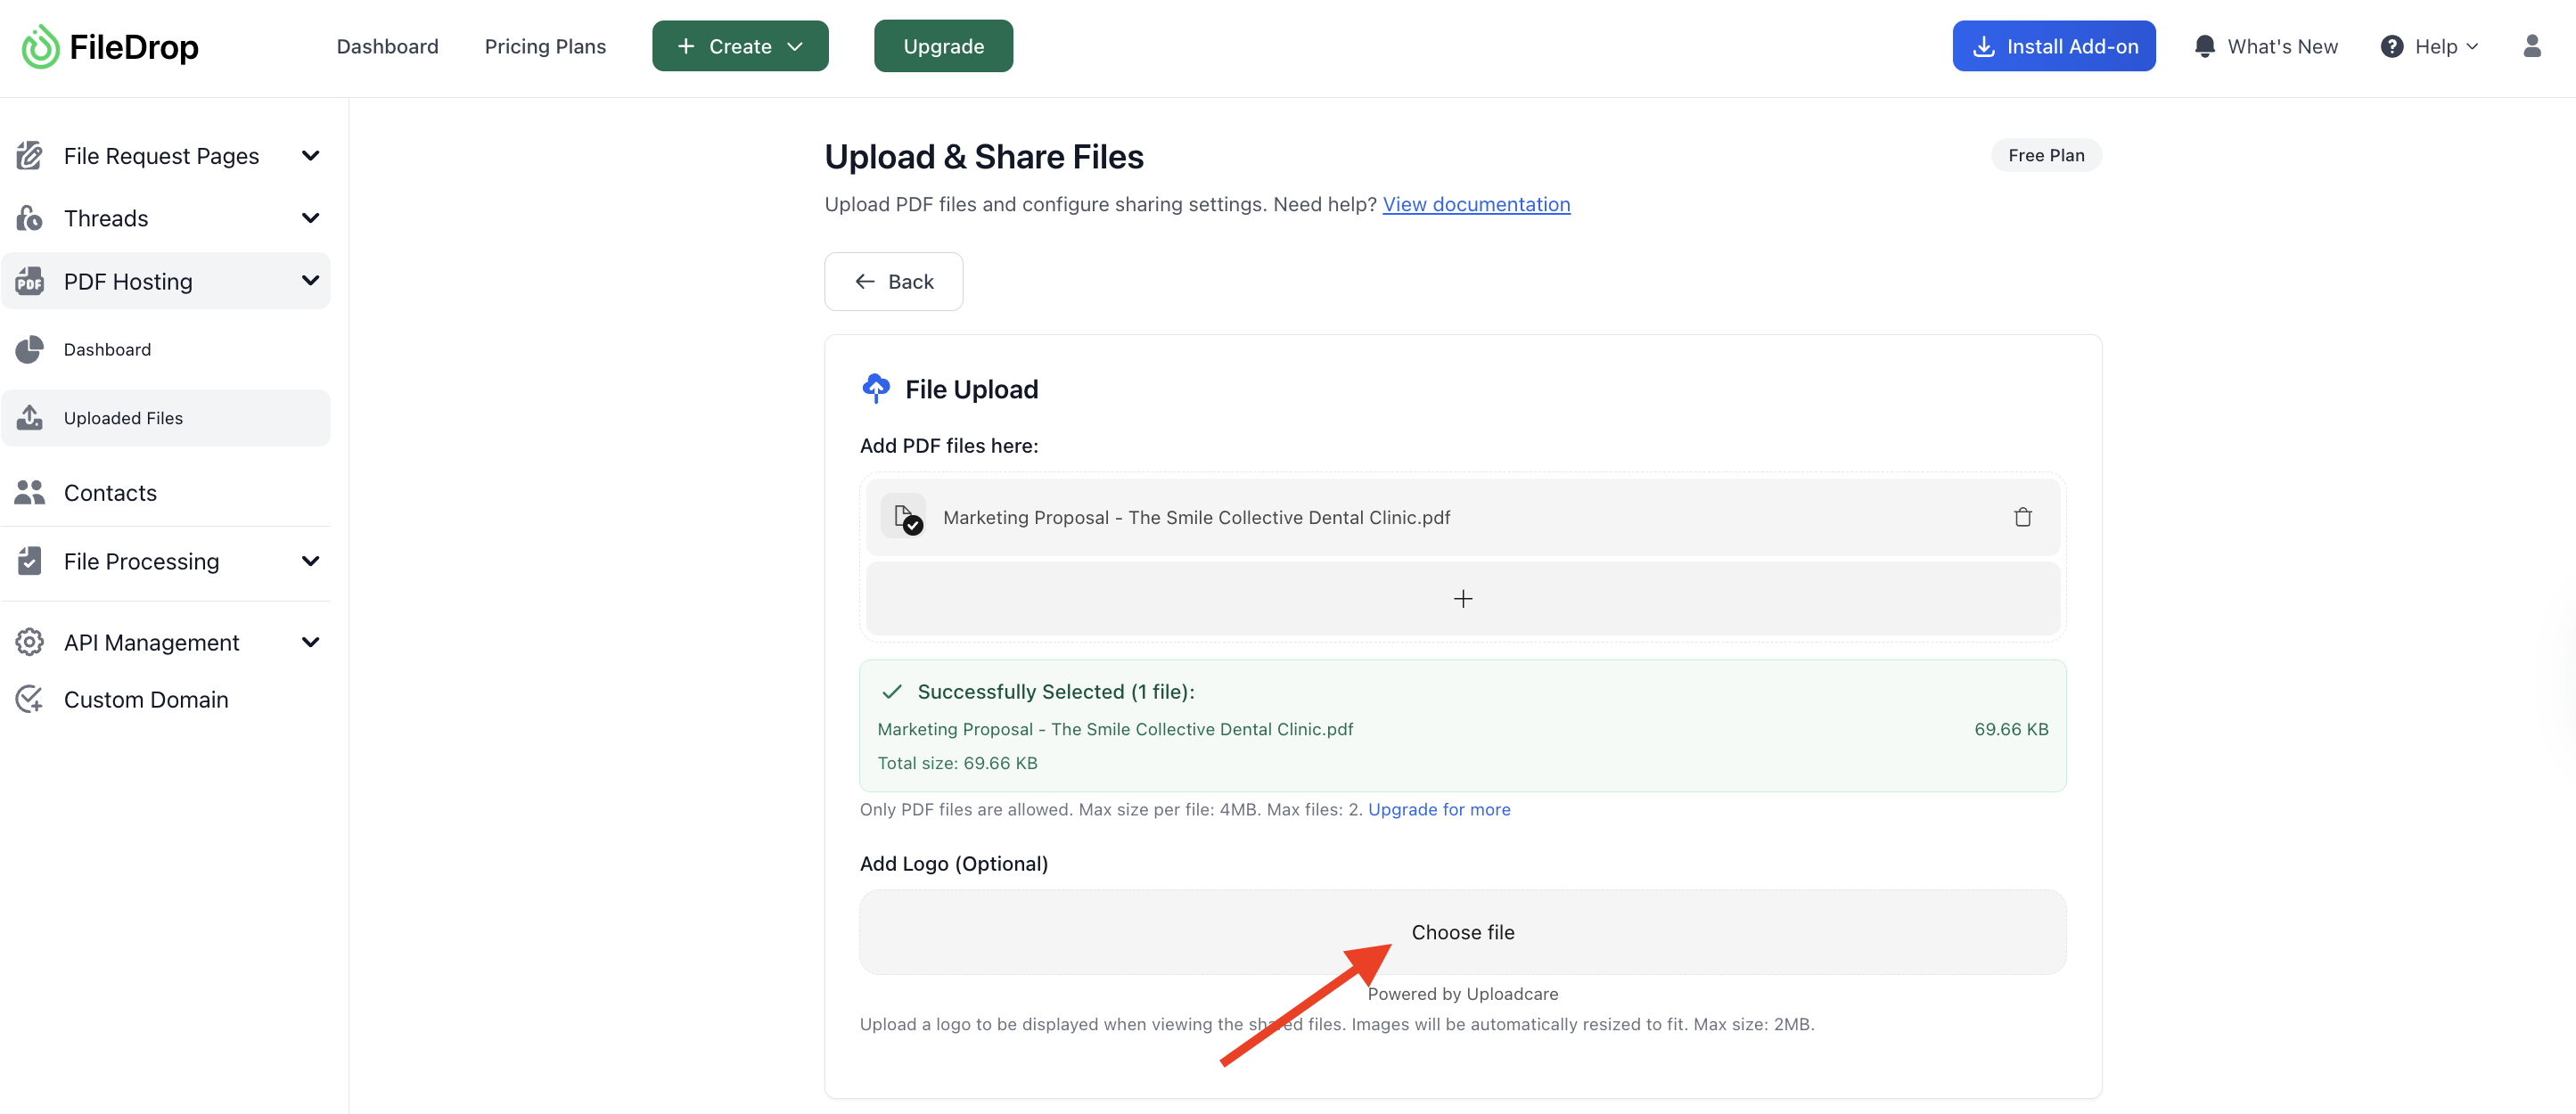Expand the File Request Pages section
This screenshot has width=2576, height=1114.
(310, 155)
